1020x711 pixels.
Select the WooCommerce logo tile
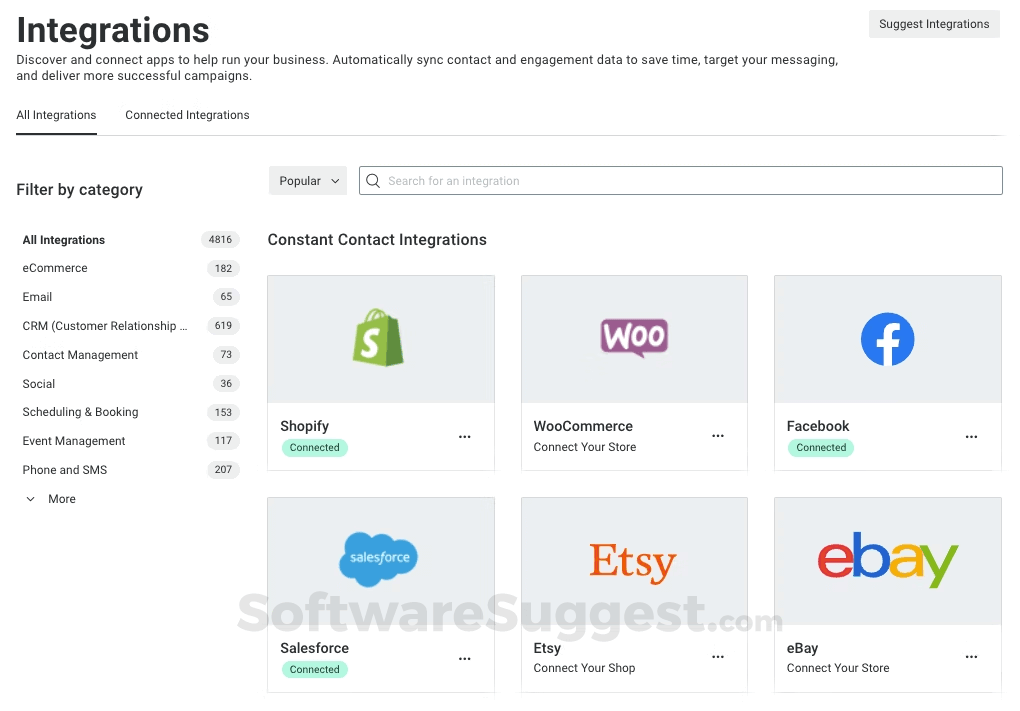point(633,338)
